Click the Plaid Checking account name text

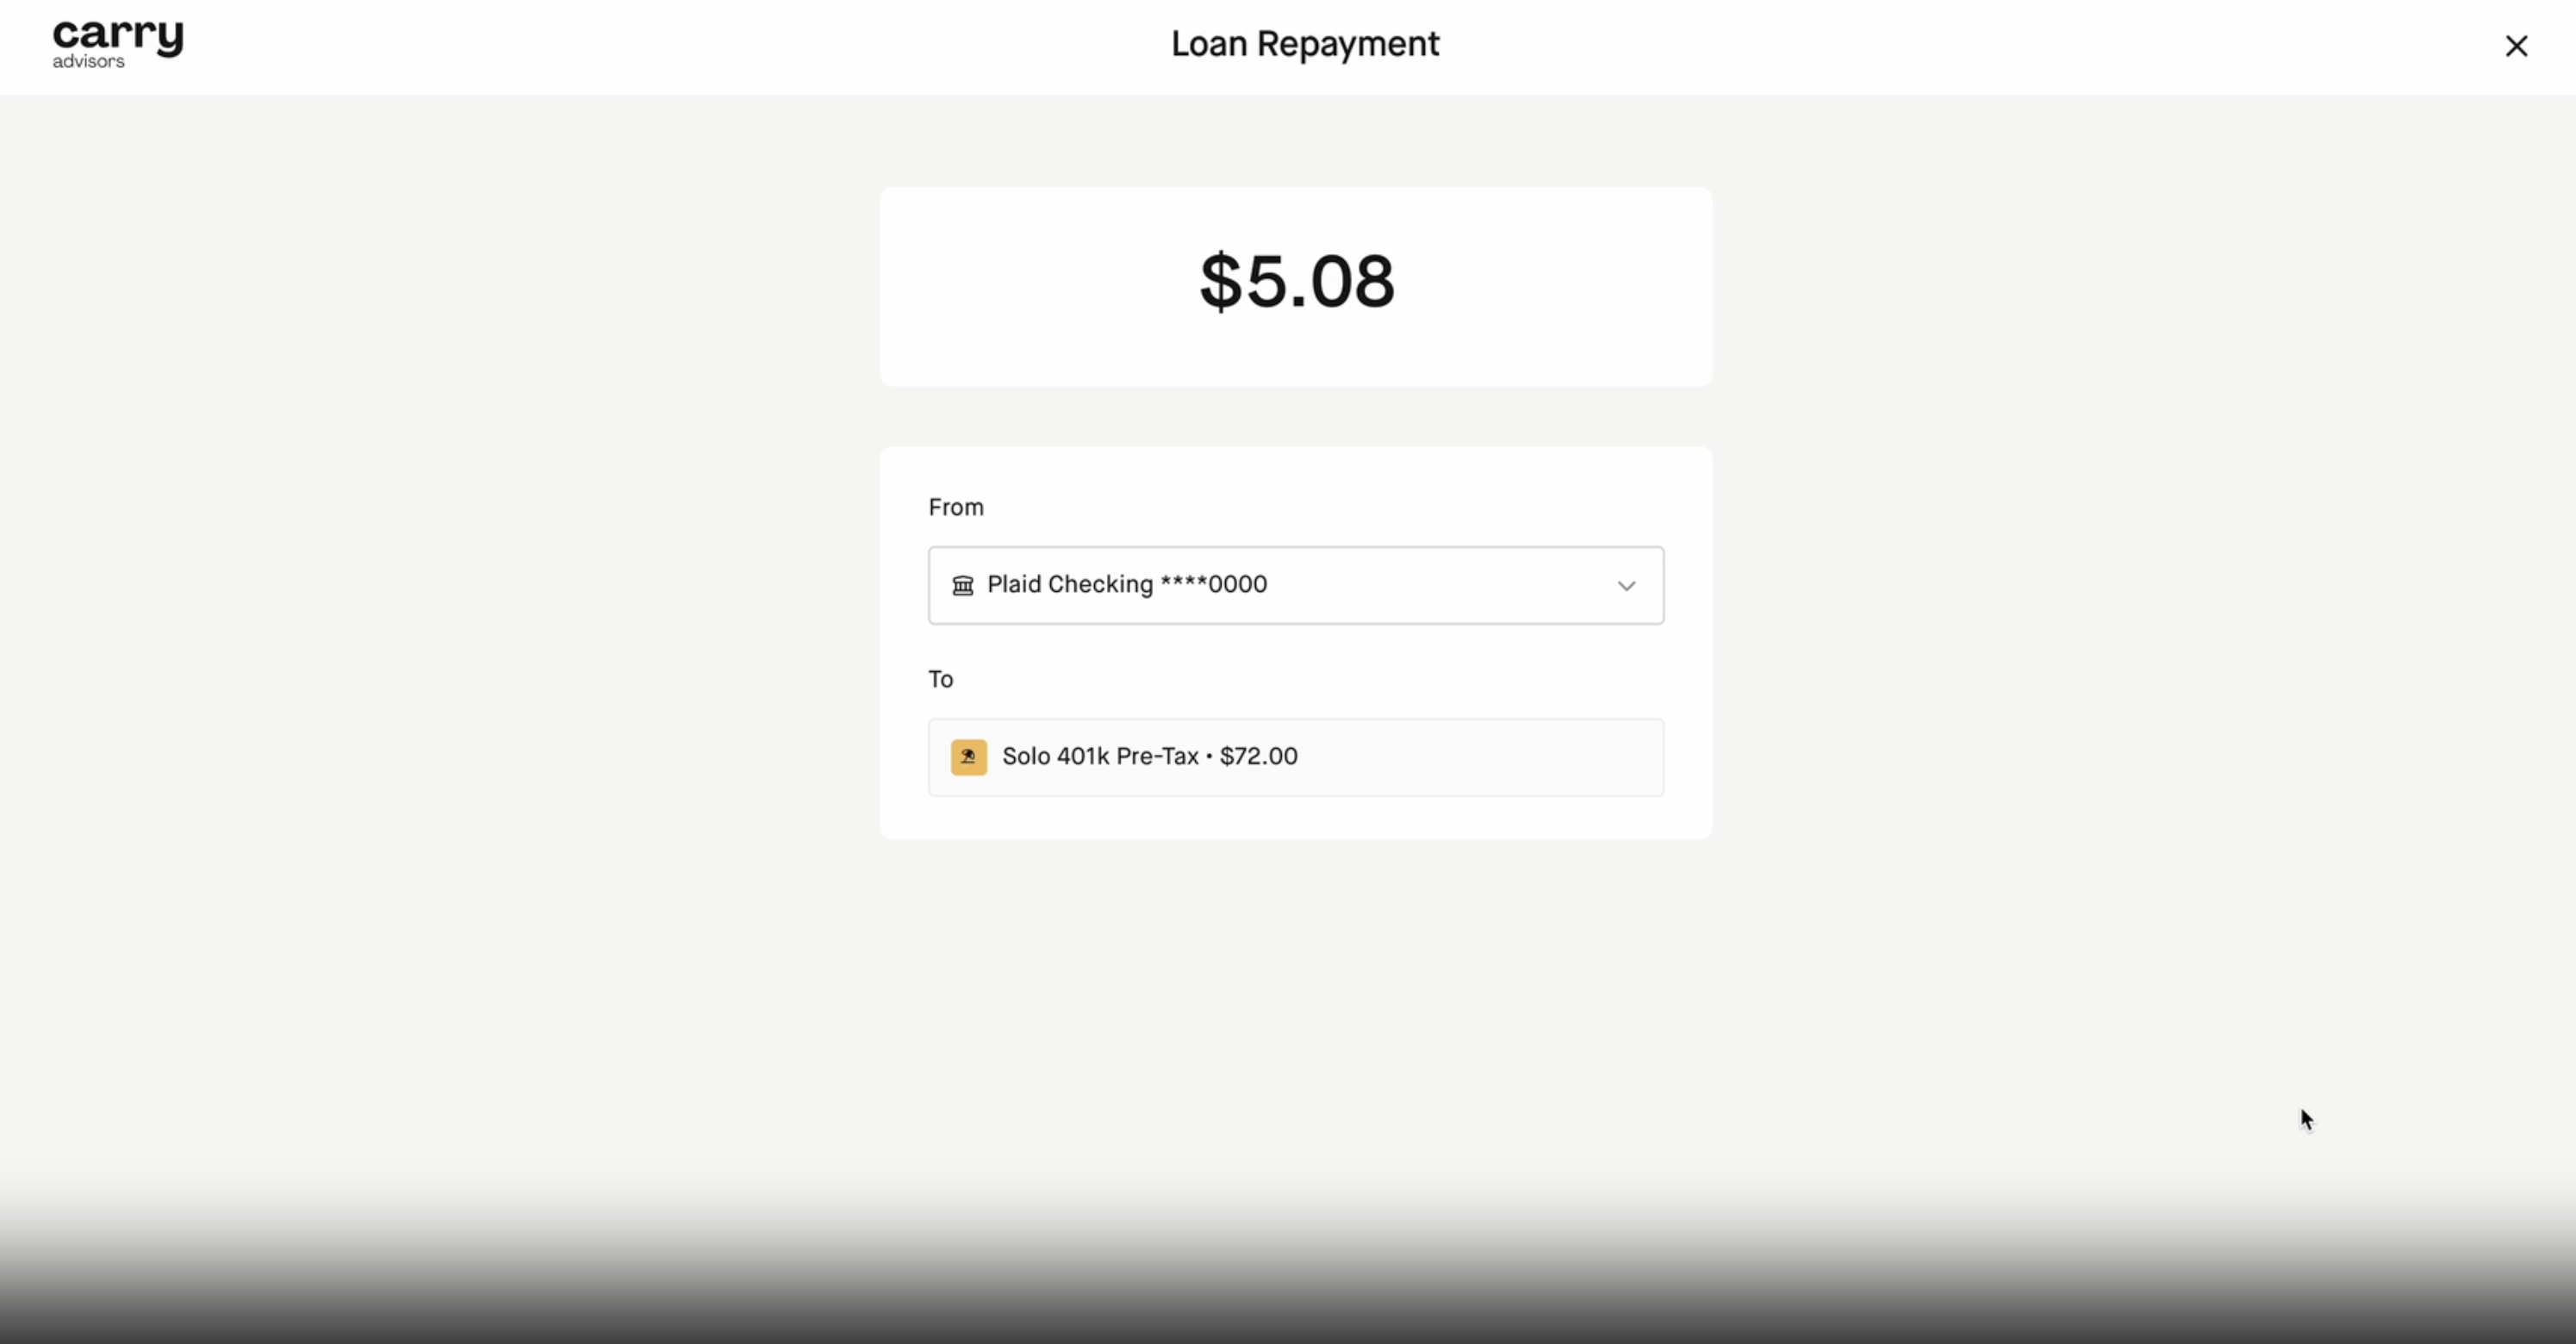[1070, 584]
